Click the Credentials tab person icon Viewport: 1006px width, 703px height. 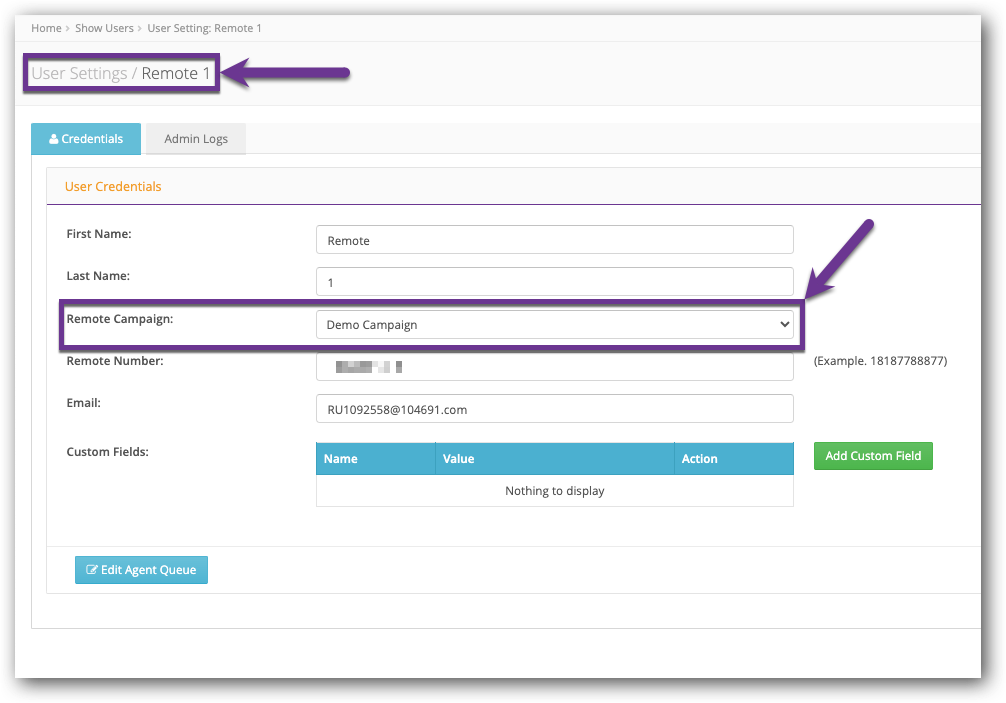point(55,139)
